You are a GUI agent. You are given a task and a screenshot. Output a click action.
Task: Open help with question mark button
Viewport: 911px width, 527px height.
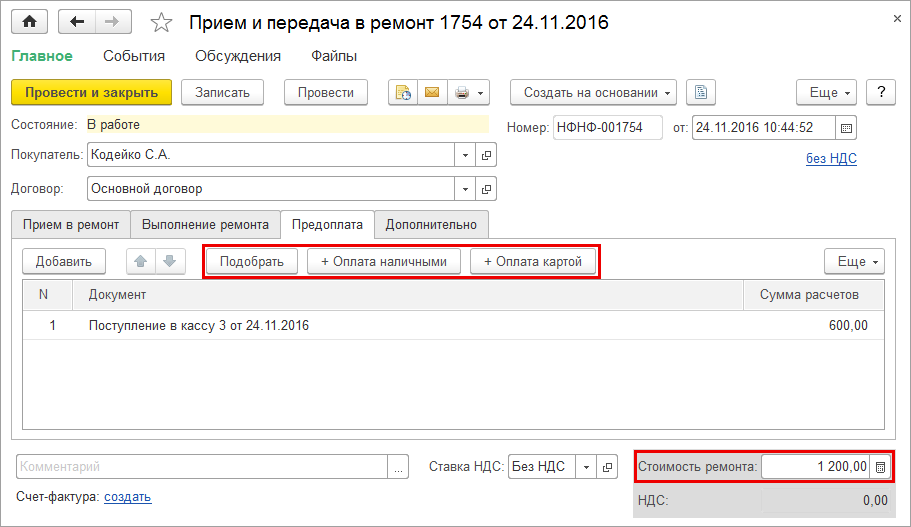[881, 92]
